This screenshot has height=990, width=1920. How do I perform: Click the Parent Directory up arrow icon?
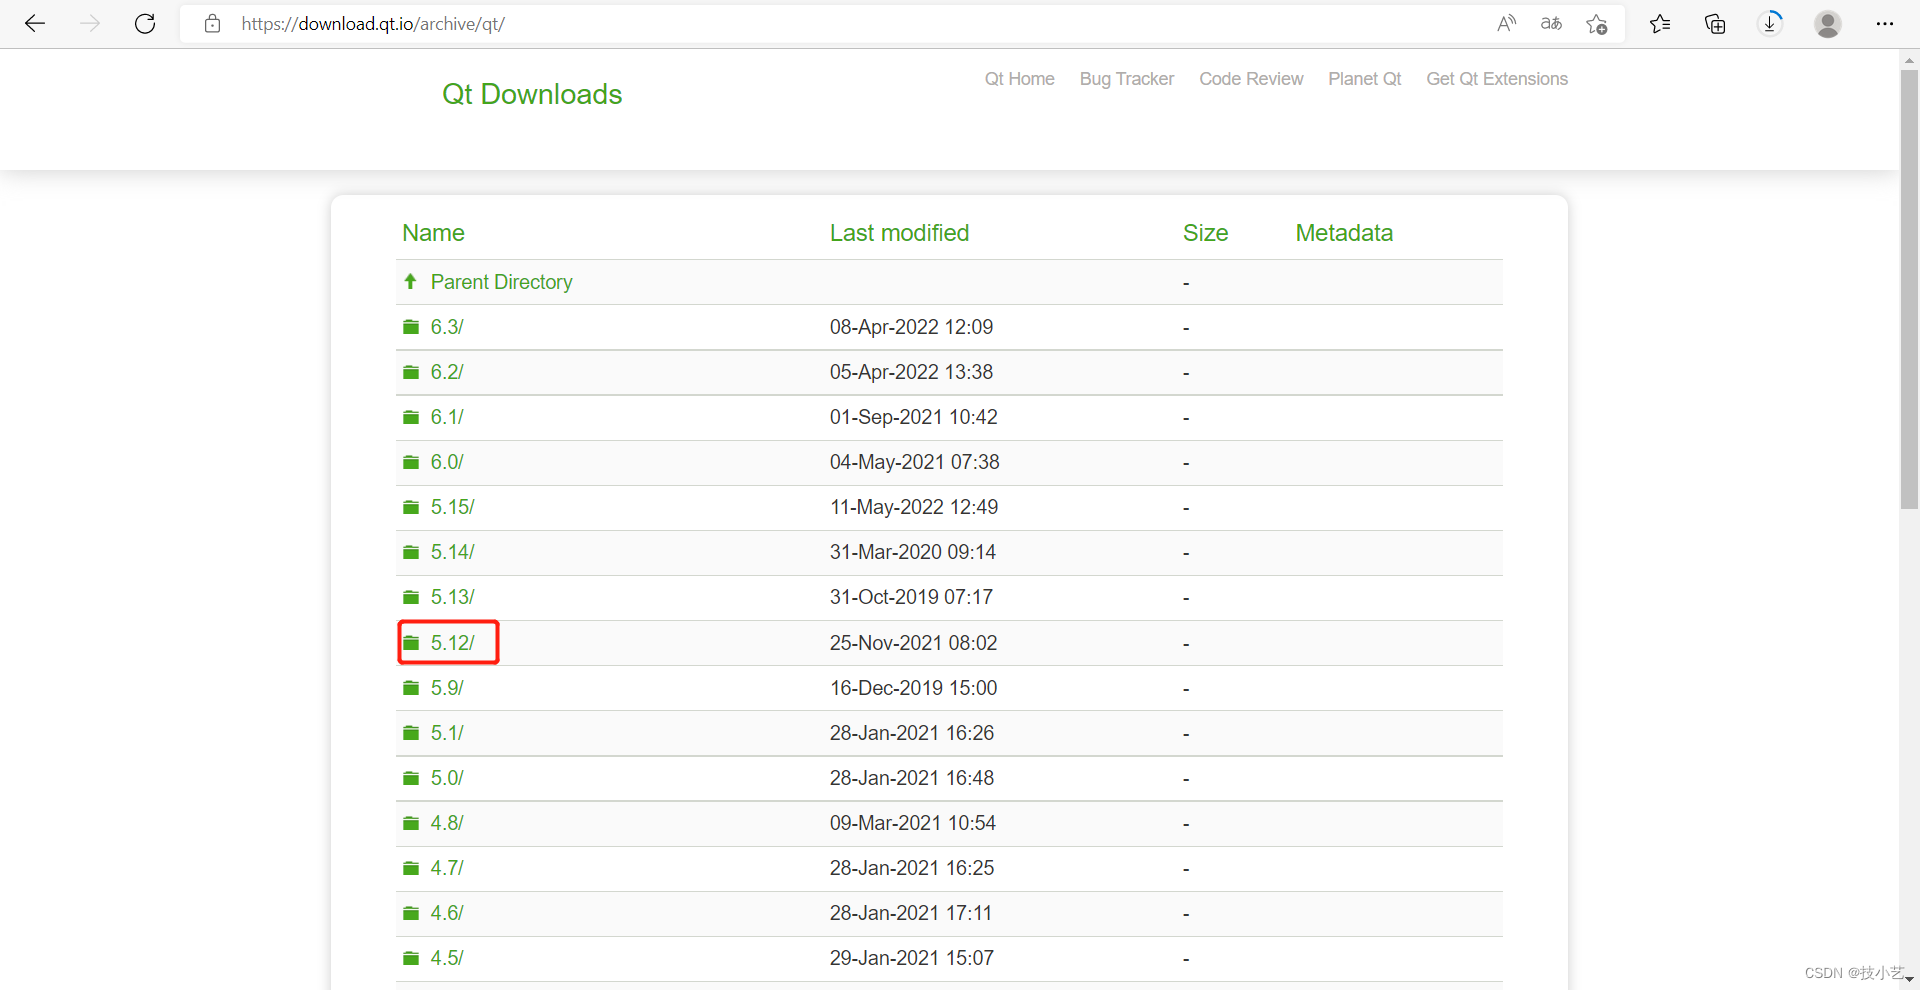tap(410, 282)
